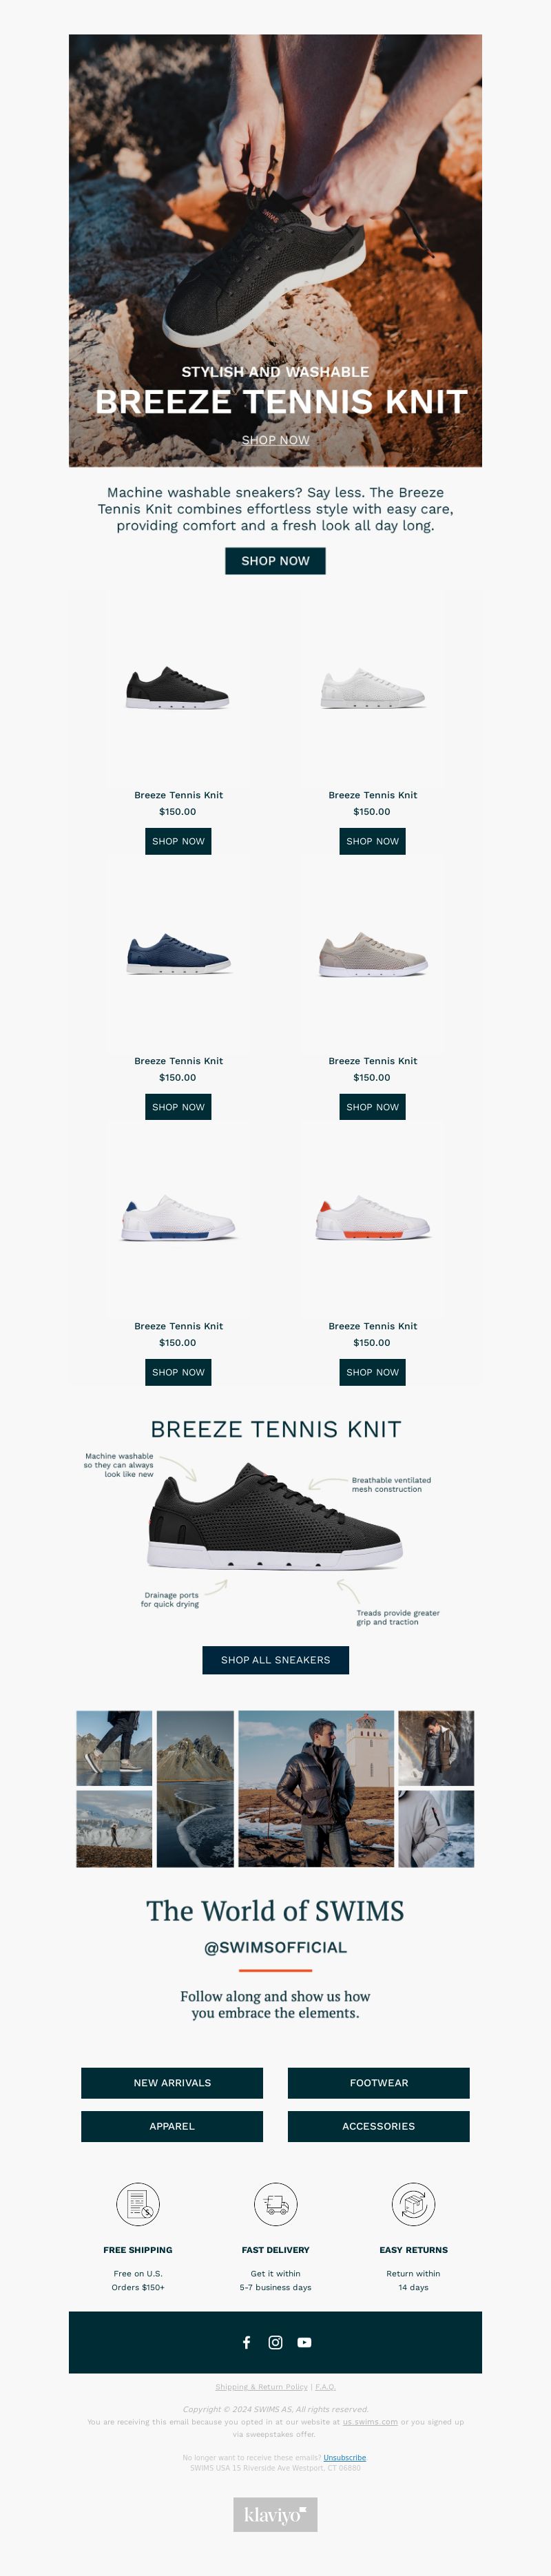
Task: Click the black Breeze Tennis Knit shoe image
Action: point(178,688)
